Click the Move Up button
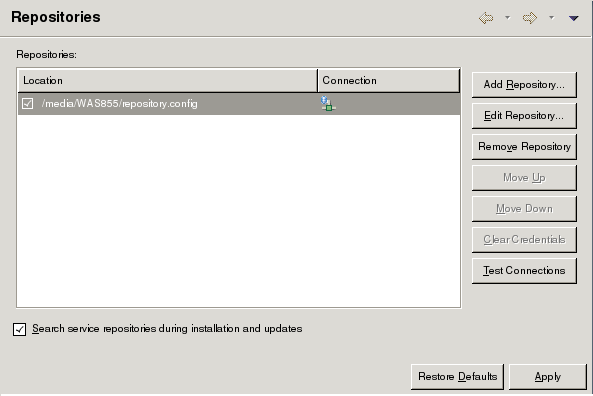Viewport: 593px width, 396px height. [x=524, y=178]
